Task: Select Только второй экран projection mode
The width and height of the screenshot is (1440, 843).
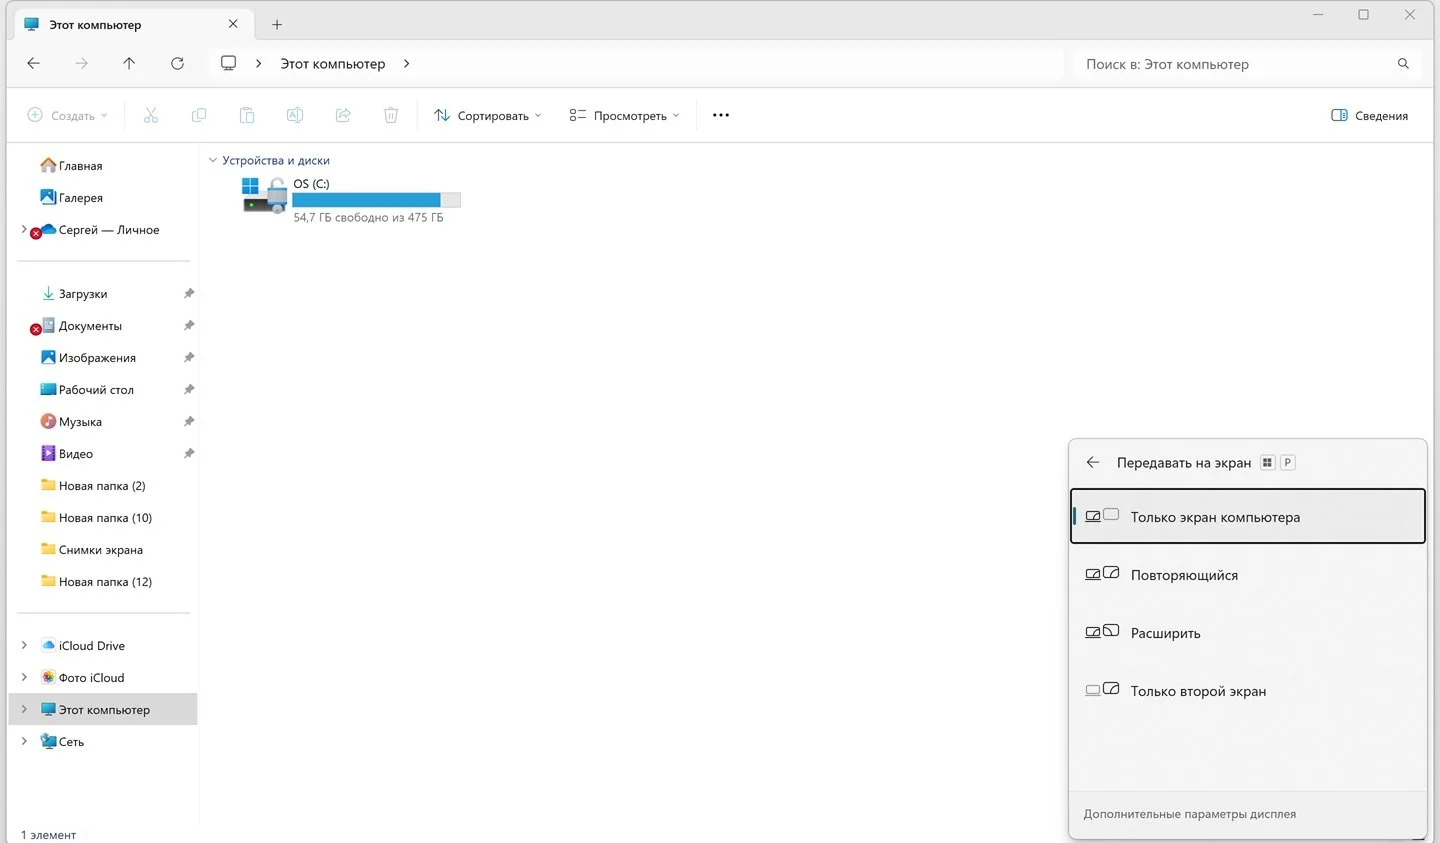Action: pyautogui.click(x=1247, y=691)
